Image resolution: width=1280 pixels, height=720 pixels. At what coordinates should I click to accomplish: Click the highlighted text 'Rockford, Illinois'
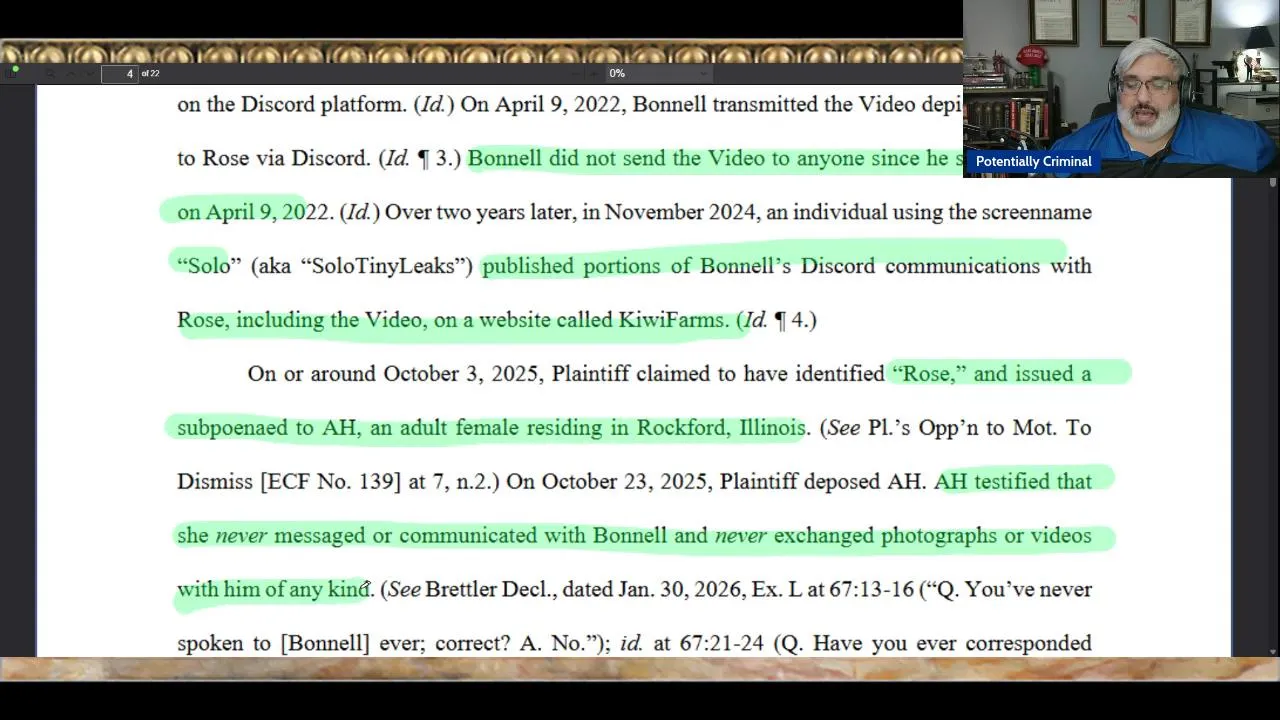(x=721, y=428)
